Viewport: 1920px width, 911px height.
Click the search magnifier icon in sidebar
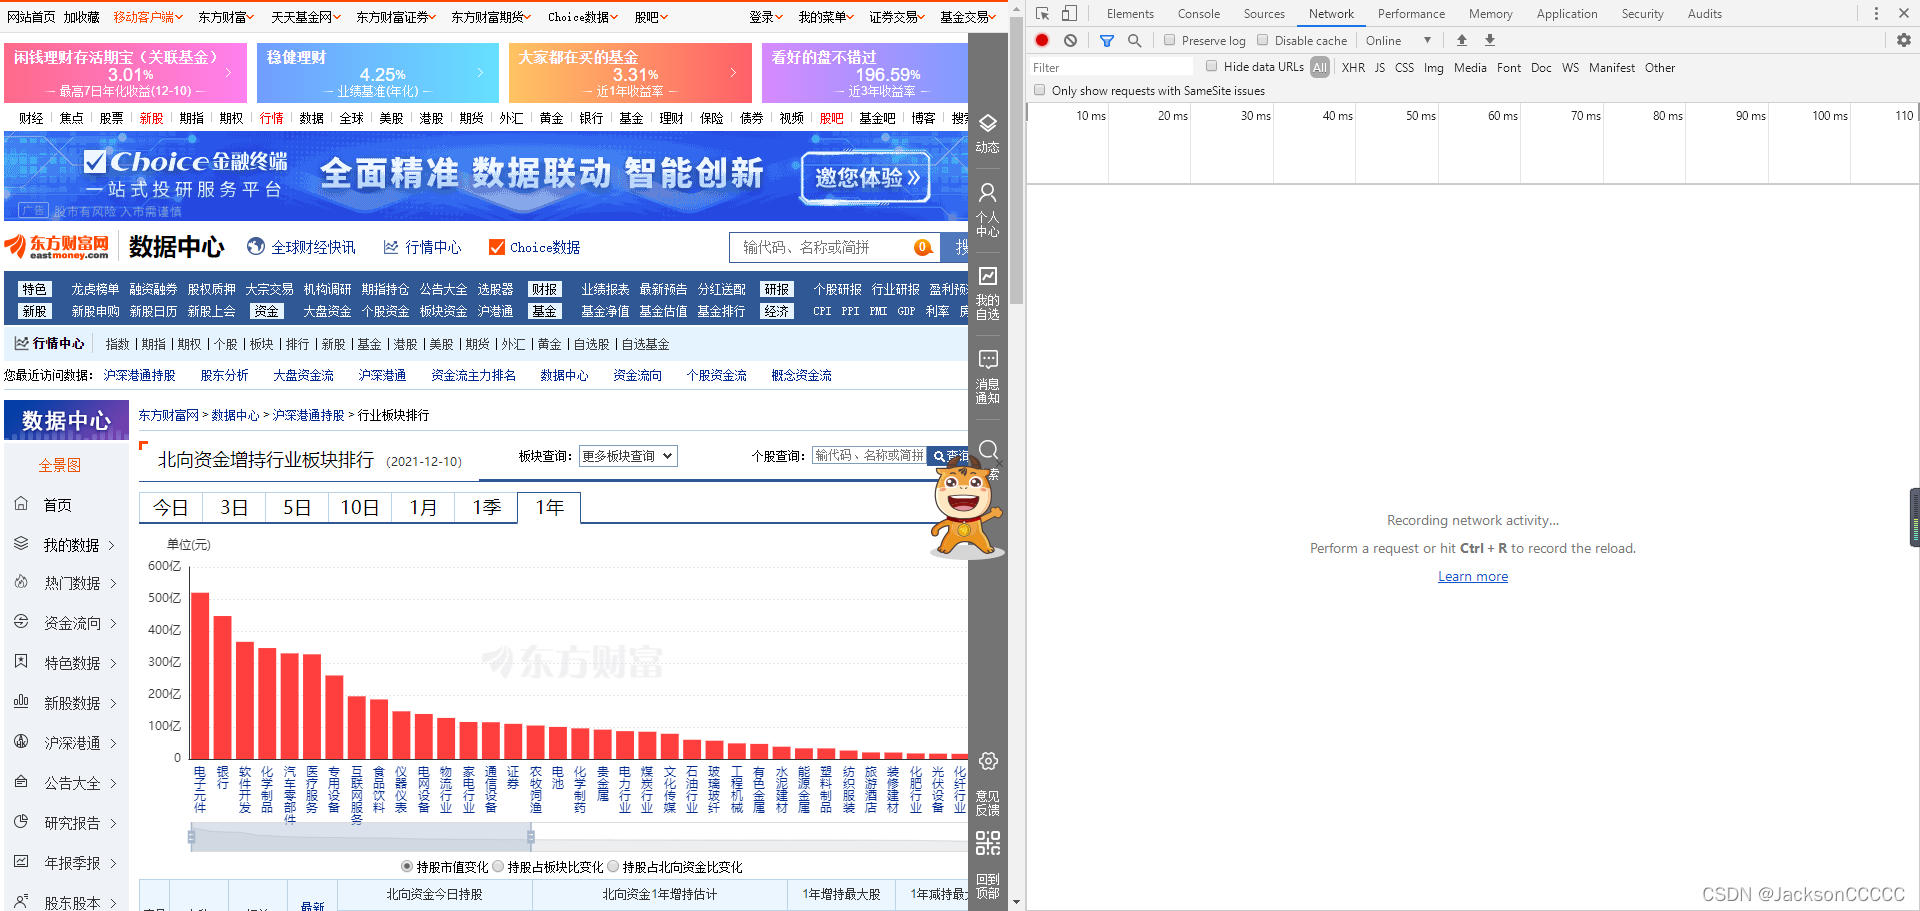tap(987, 450)
